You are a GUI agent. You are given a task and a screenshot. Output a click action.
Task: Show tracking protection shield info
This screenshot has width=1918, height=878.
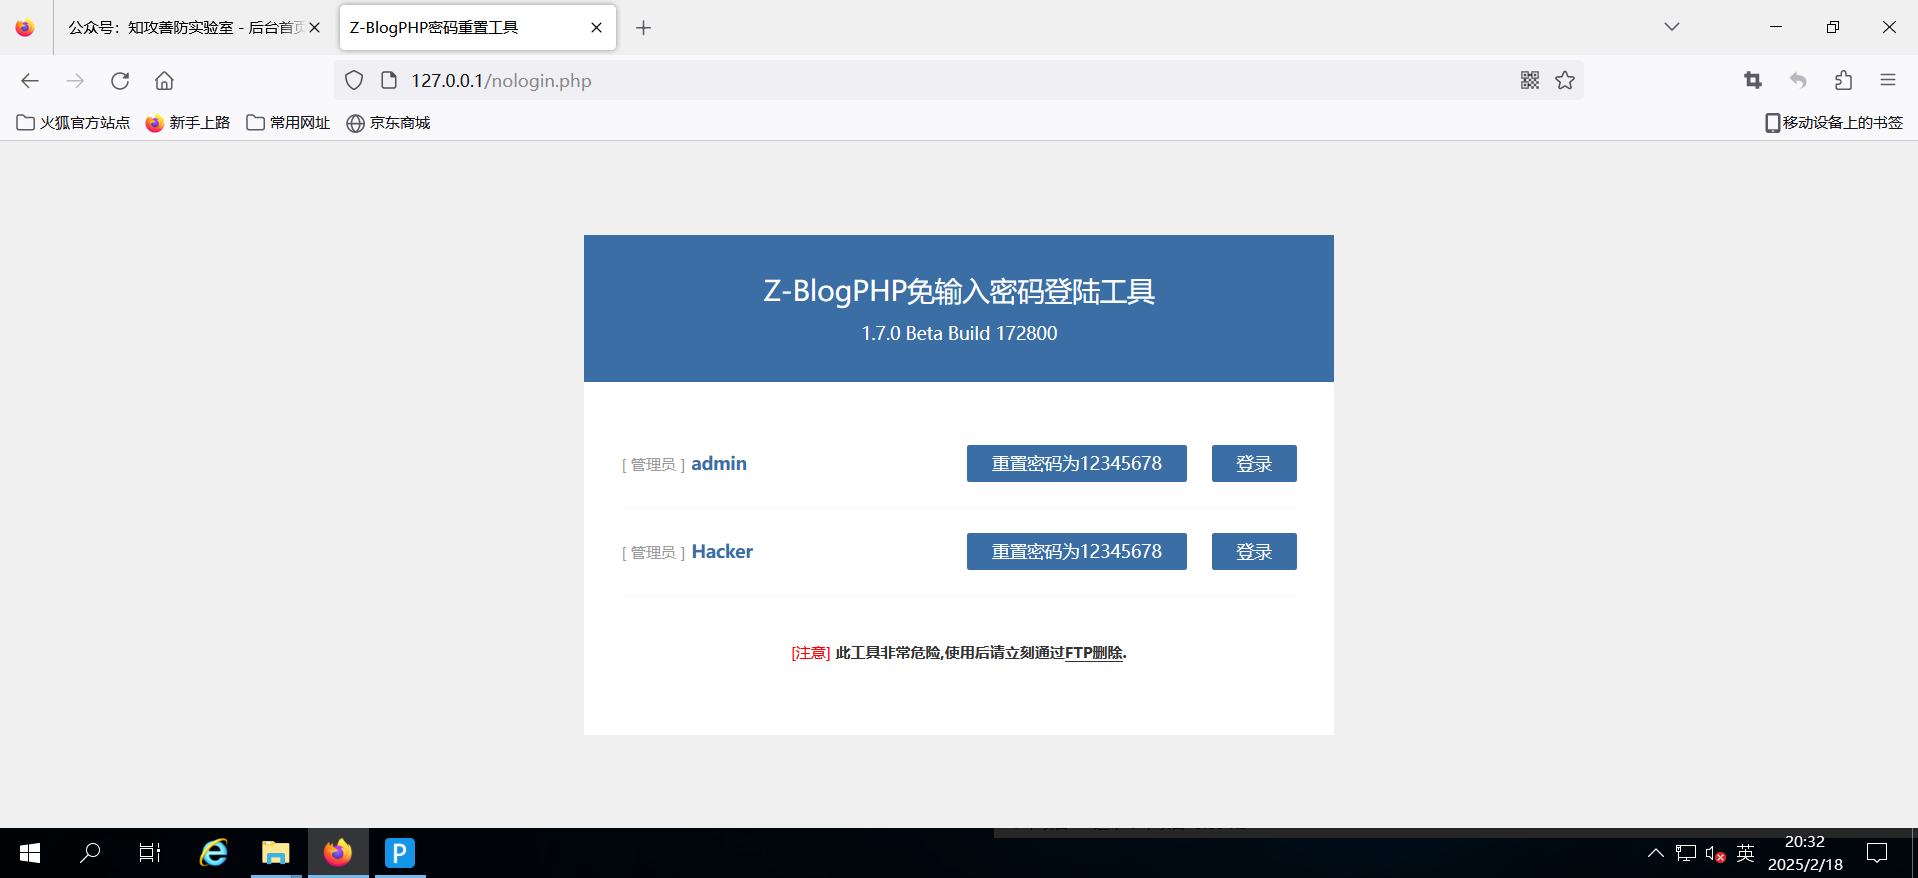coord(354,81)
